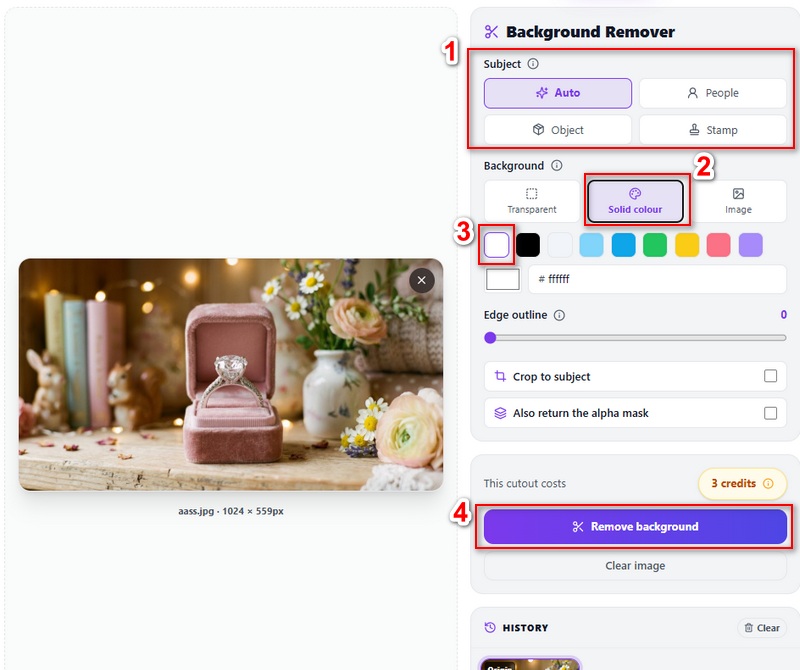
Task: Click the Edge outline slider handle
Action: (x=490, y=338)
